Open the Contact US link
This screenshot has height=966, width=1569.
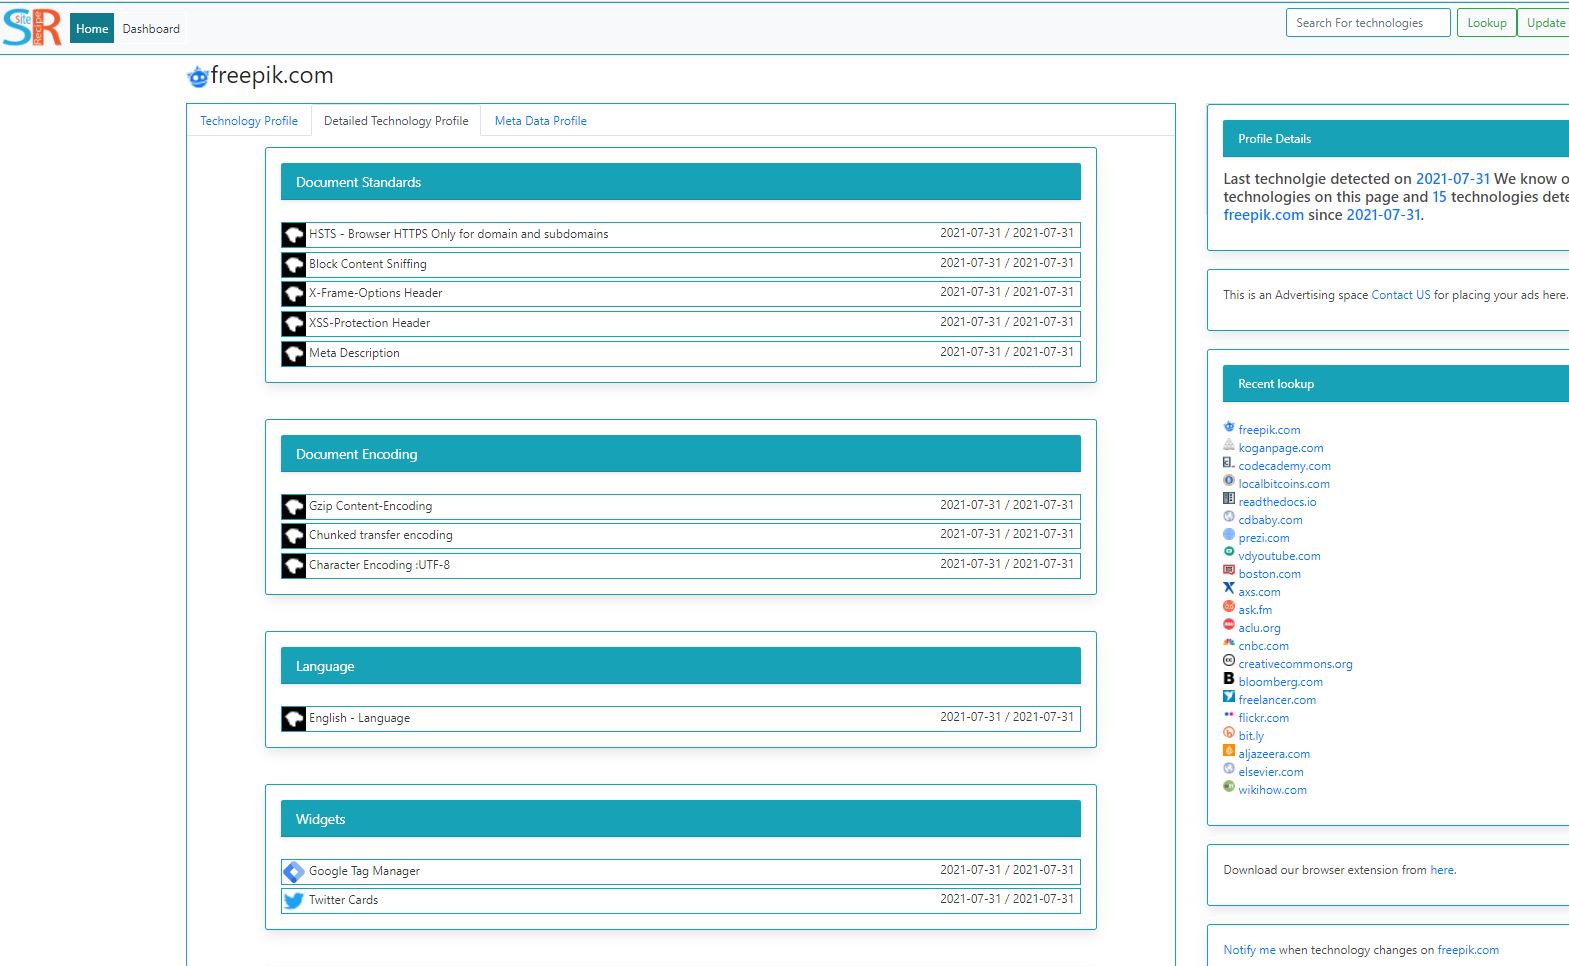(1400, 295)
